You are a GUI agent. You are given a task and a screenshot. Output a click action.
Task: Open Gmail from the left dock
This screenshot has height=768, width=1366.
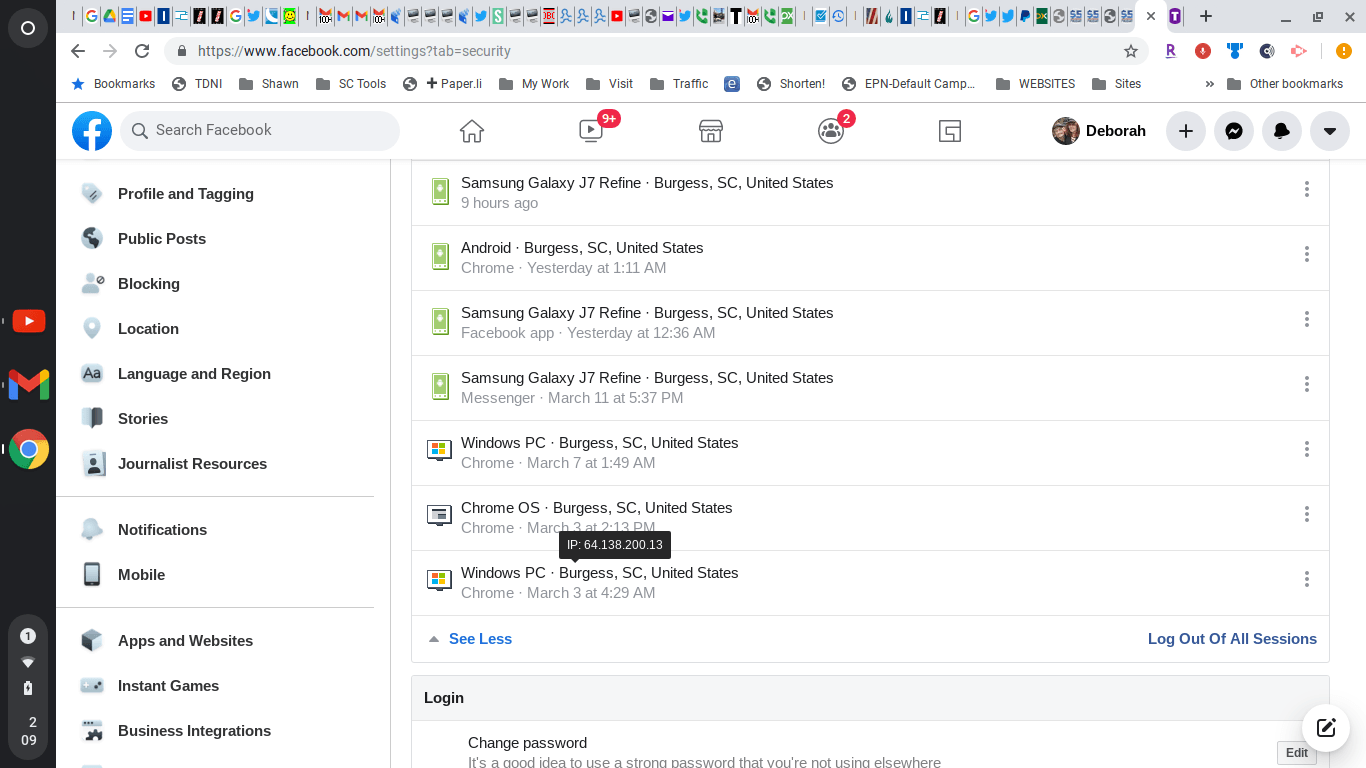click(x=27, y=384)
